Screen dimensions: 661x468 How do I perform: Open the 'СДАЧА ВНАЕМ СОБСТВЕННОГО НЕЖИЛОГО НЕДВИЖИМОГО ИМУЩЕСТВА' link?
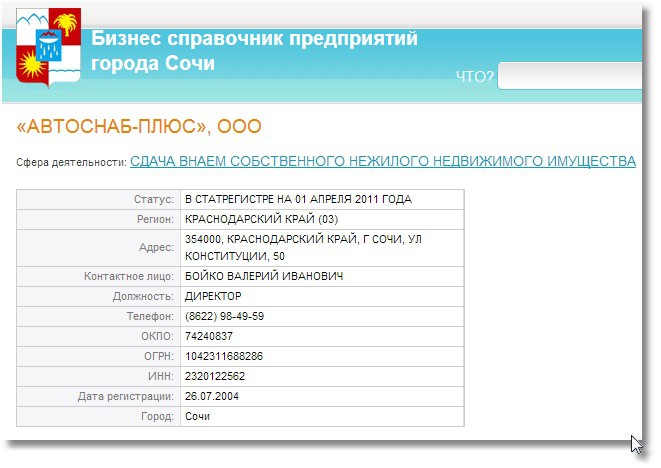pyautogui.click(x=382, y=161)
